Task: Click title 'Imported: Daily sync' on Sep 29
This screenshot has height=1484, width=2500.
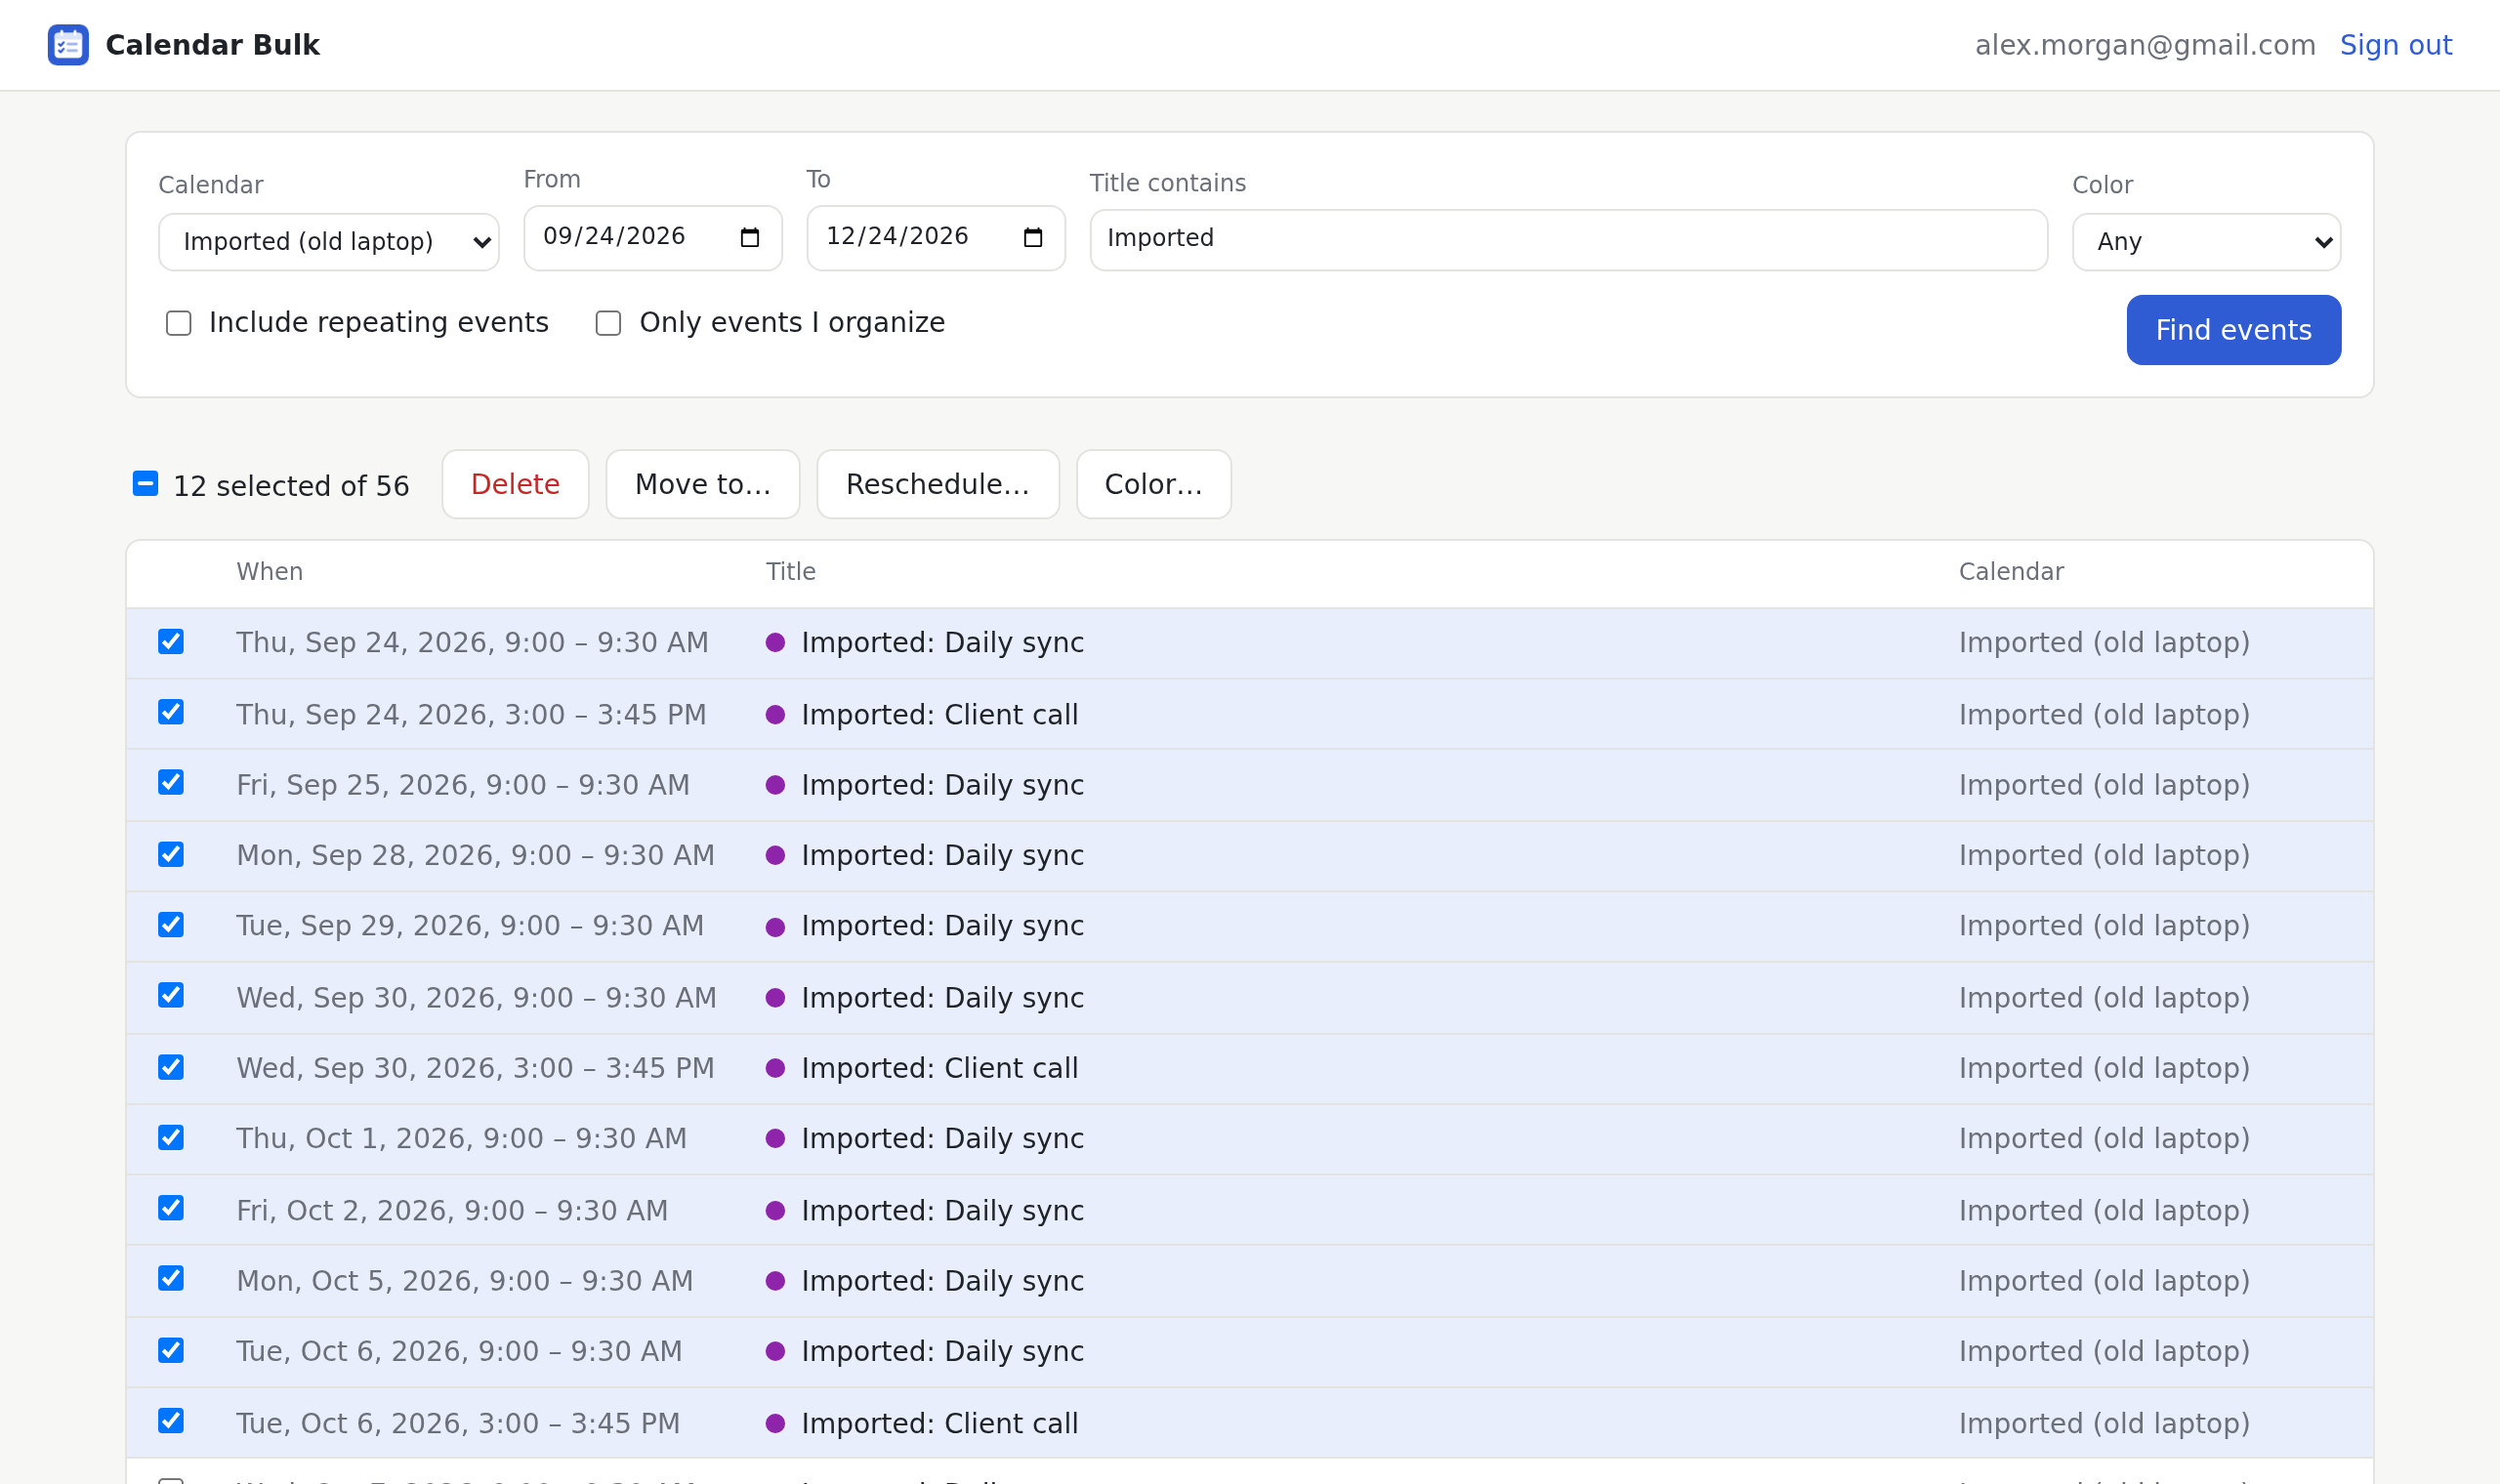Action: click(942, 926)
